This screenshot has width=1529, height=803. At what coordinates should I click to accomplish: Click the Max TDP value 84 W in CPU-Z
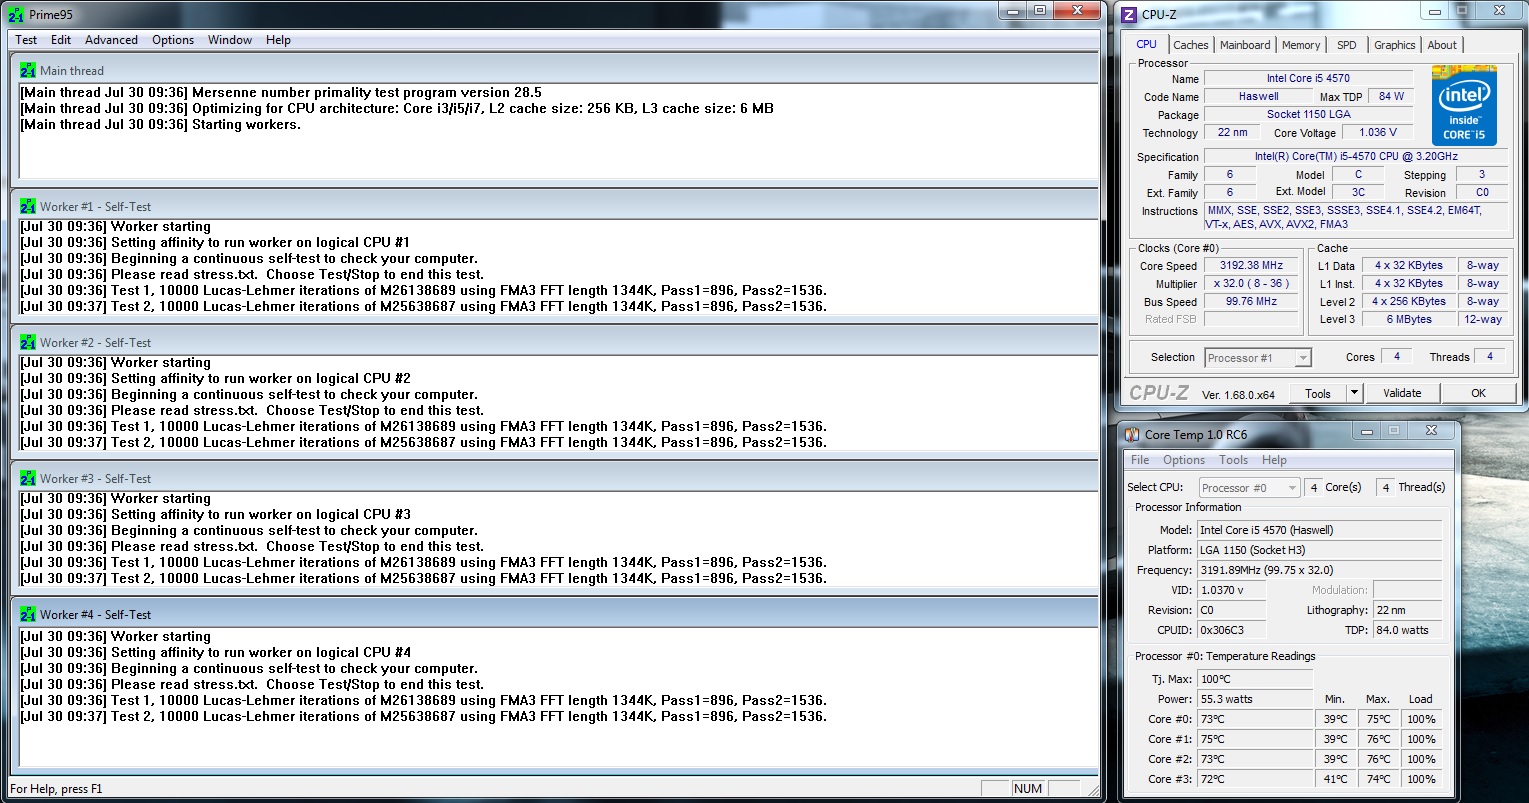point(1391,96)
